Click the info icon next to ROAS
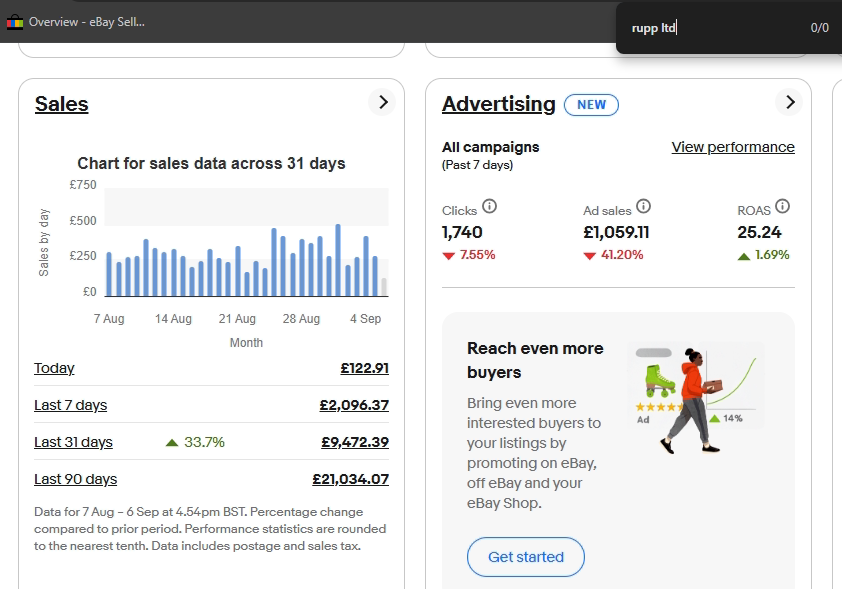 tap(782, 206)
